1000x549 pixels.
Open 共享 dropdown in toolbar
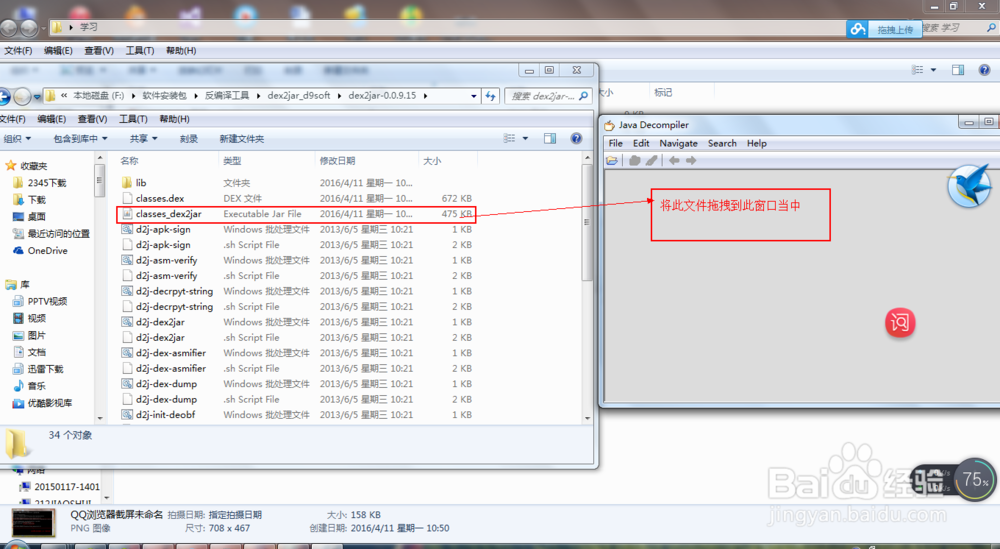coord(143,138)
